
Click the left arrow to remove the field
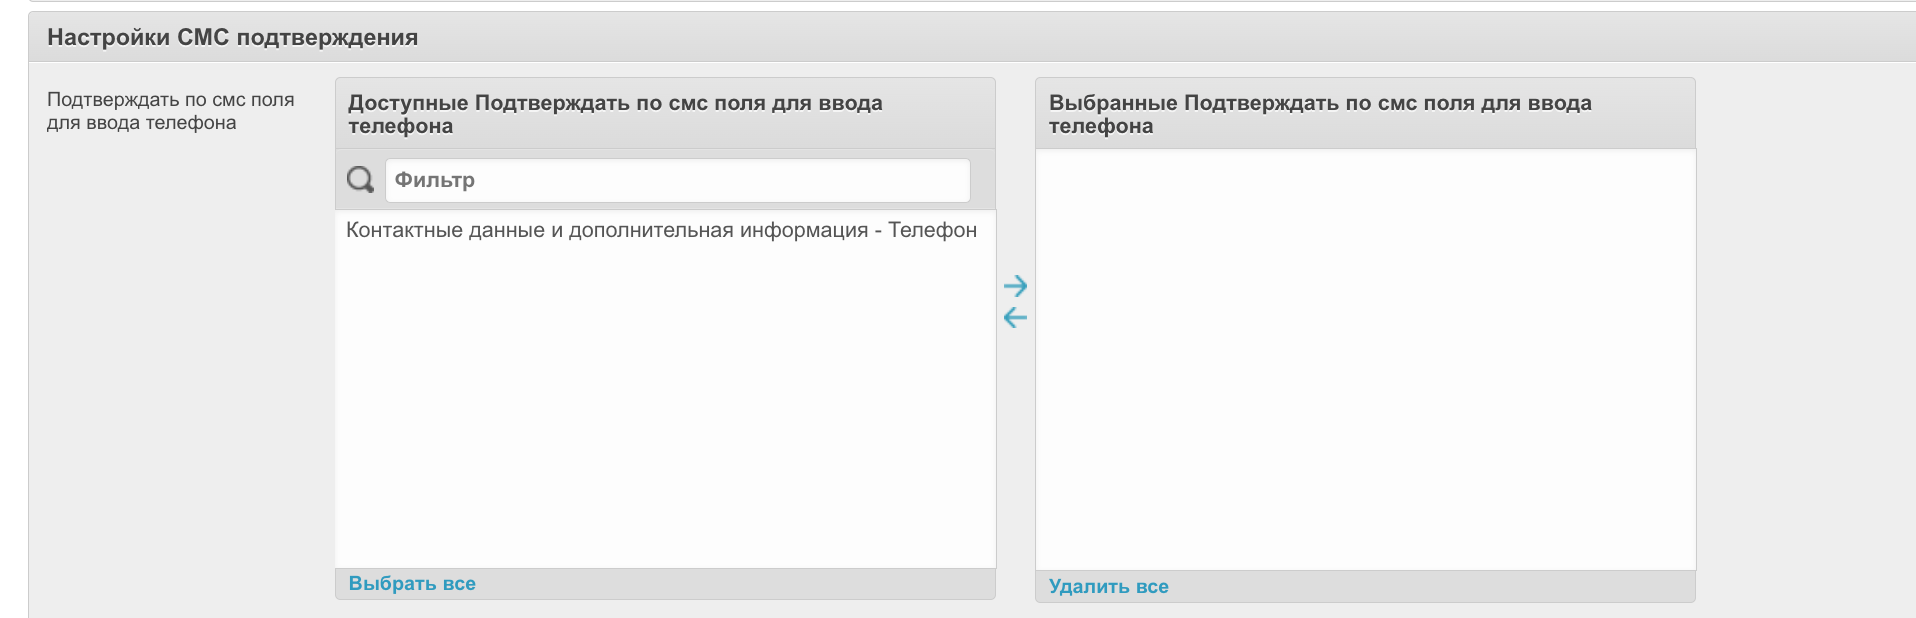1015,318
